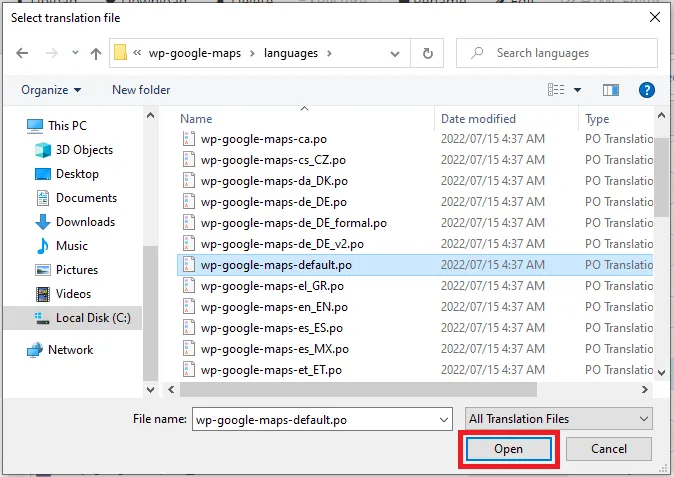Select file wp-google-maps-en_EN.po
Image resolution: width=674 pixels, height=477 pixels.
(x=274, y=307)
